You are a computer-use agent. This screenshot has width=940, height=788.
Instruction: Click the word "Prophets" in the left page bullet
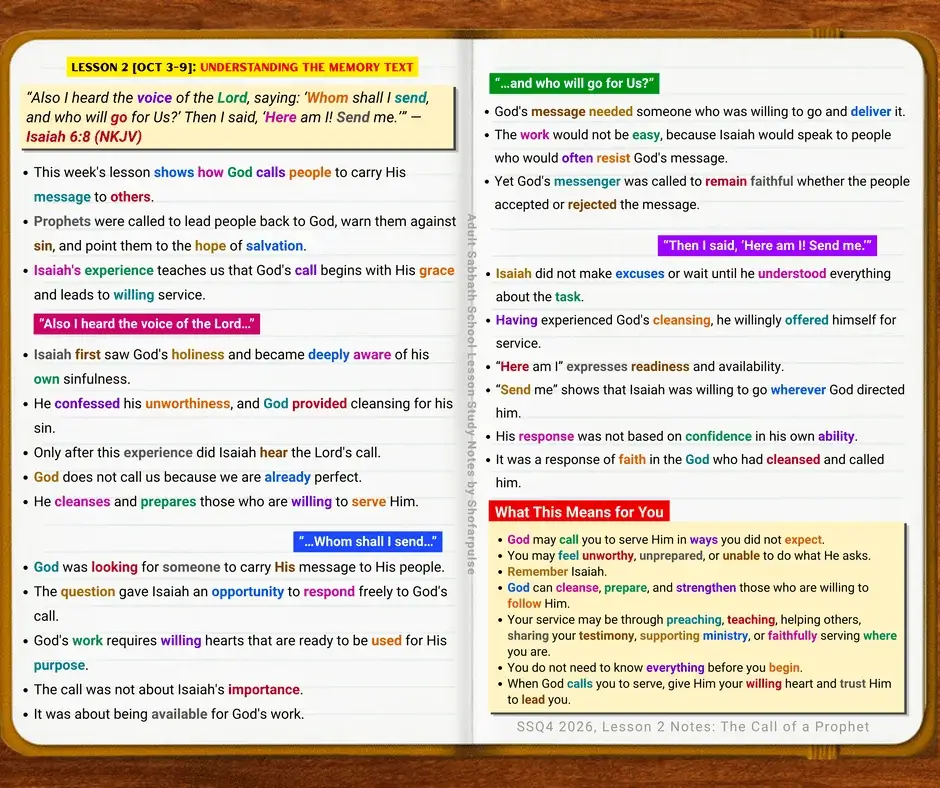[x=62, y=221]
